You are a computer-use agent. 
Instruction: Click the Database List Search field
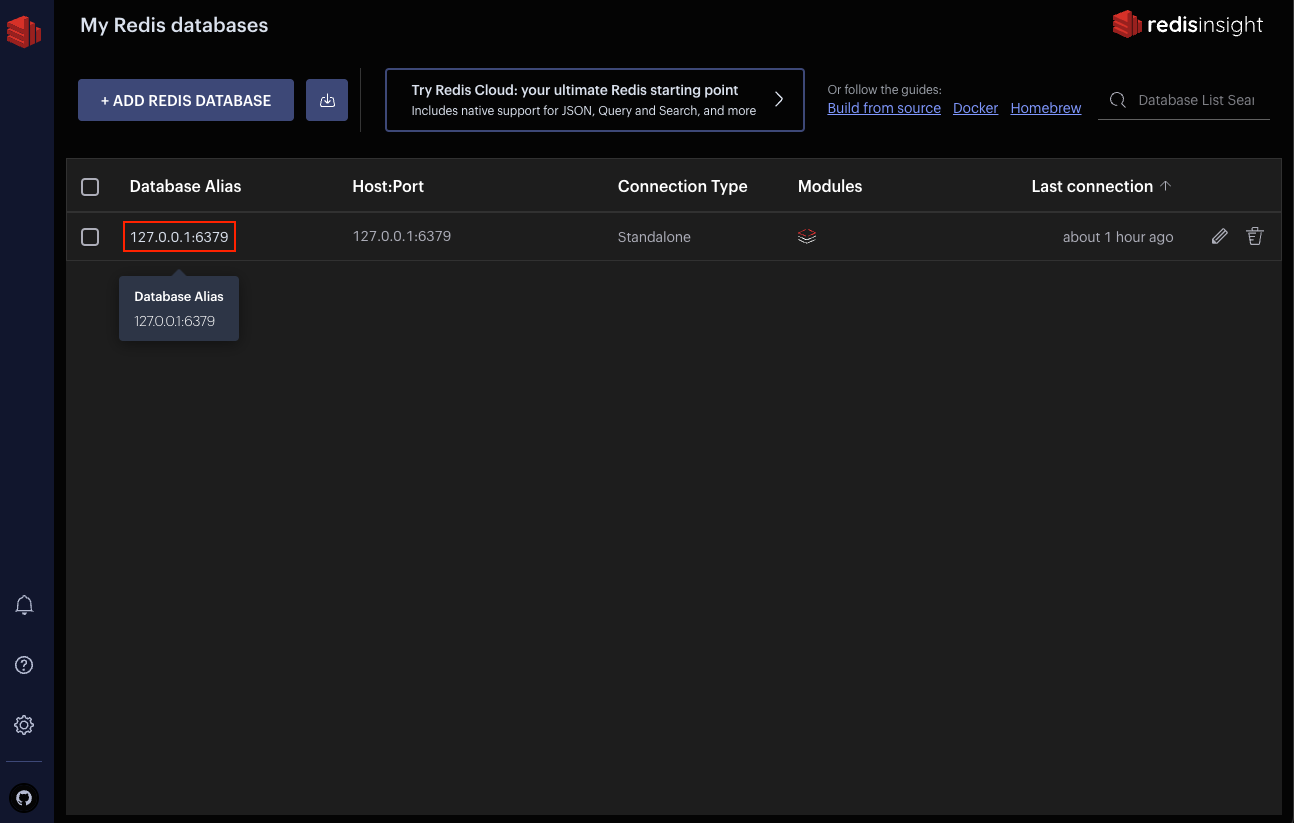[1195, 100]
